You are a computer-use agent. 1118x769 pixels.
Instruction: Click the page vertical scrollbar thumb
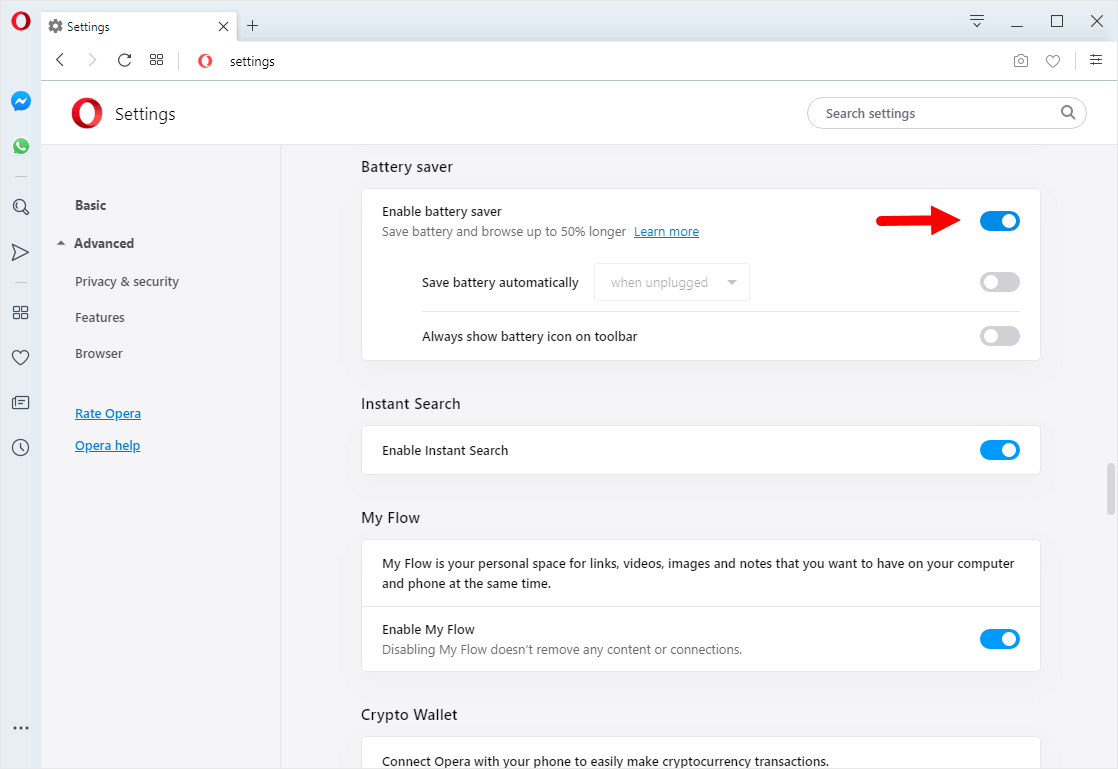coord(1110,489)
